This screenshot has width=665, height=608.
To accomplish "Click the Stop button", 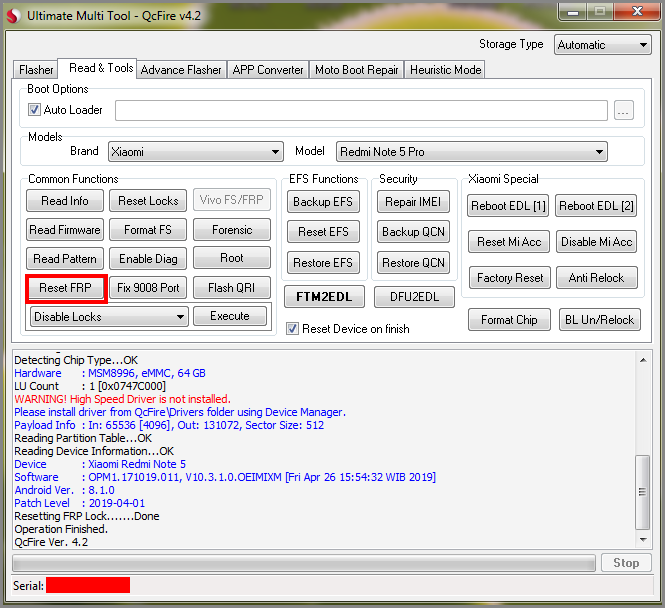I will tap(626, 563).
